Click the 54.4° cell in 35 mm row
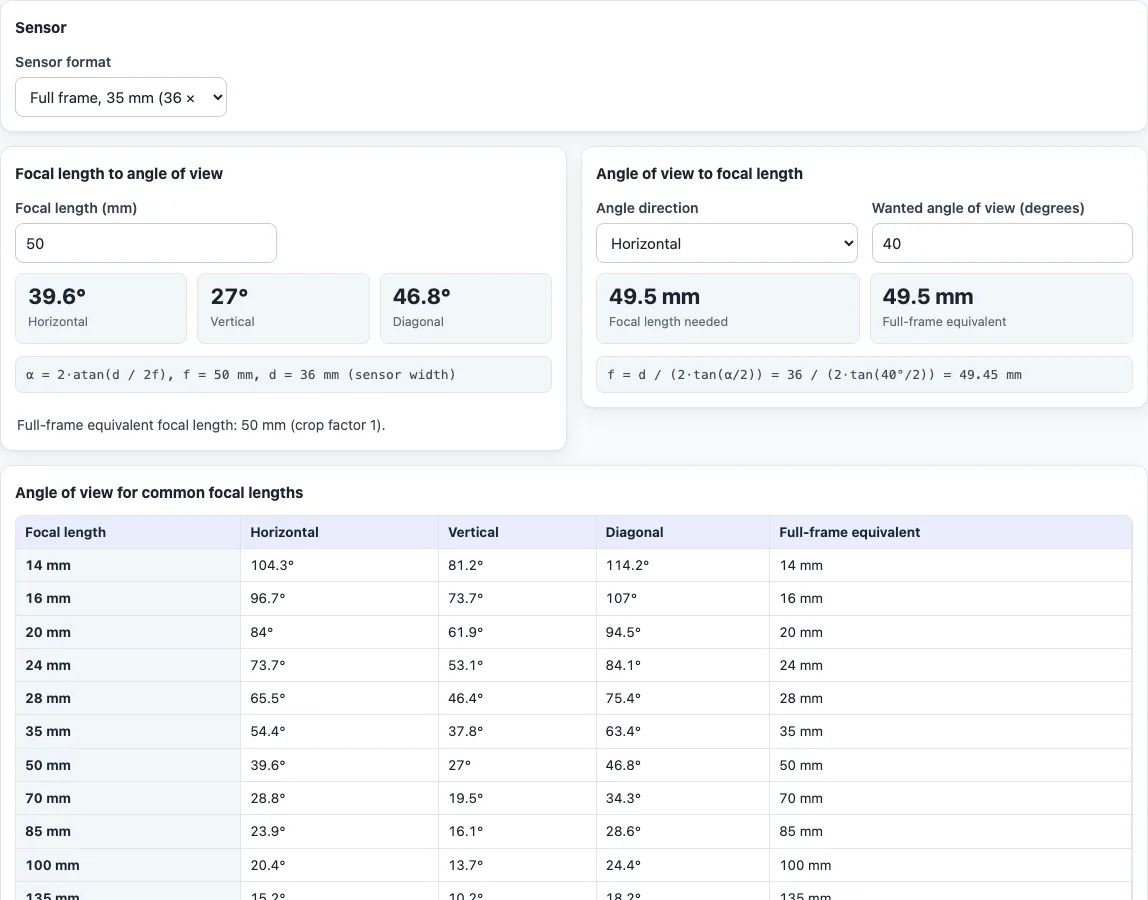The image size is (1148, 900). point(339,731)
